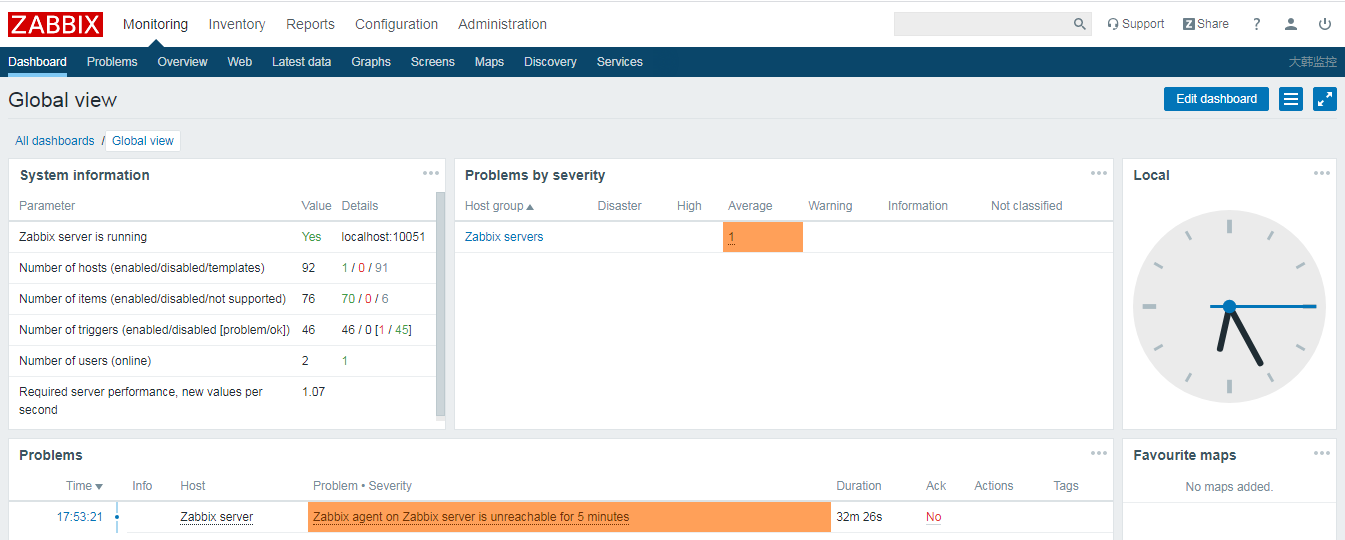
Task: Toggle fullscreen dashboard mode icon
Action: pyautogui.click(x=1325, y=99)
